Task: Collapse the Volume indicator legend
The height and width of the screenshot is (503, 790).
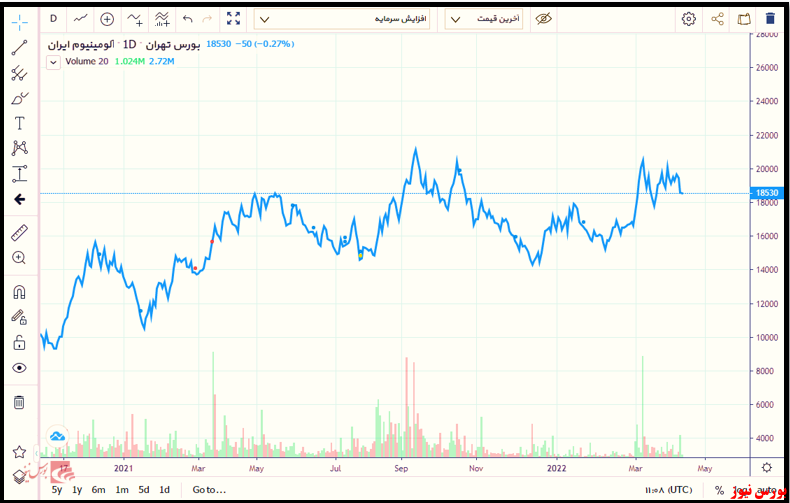Action: point(53,62)
